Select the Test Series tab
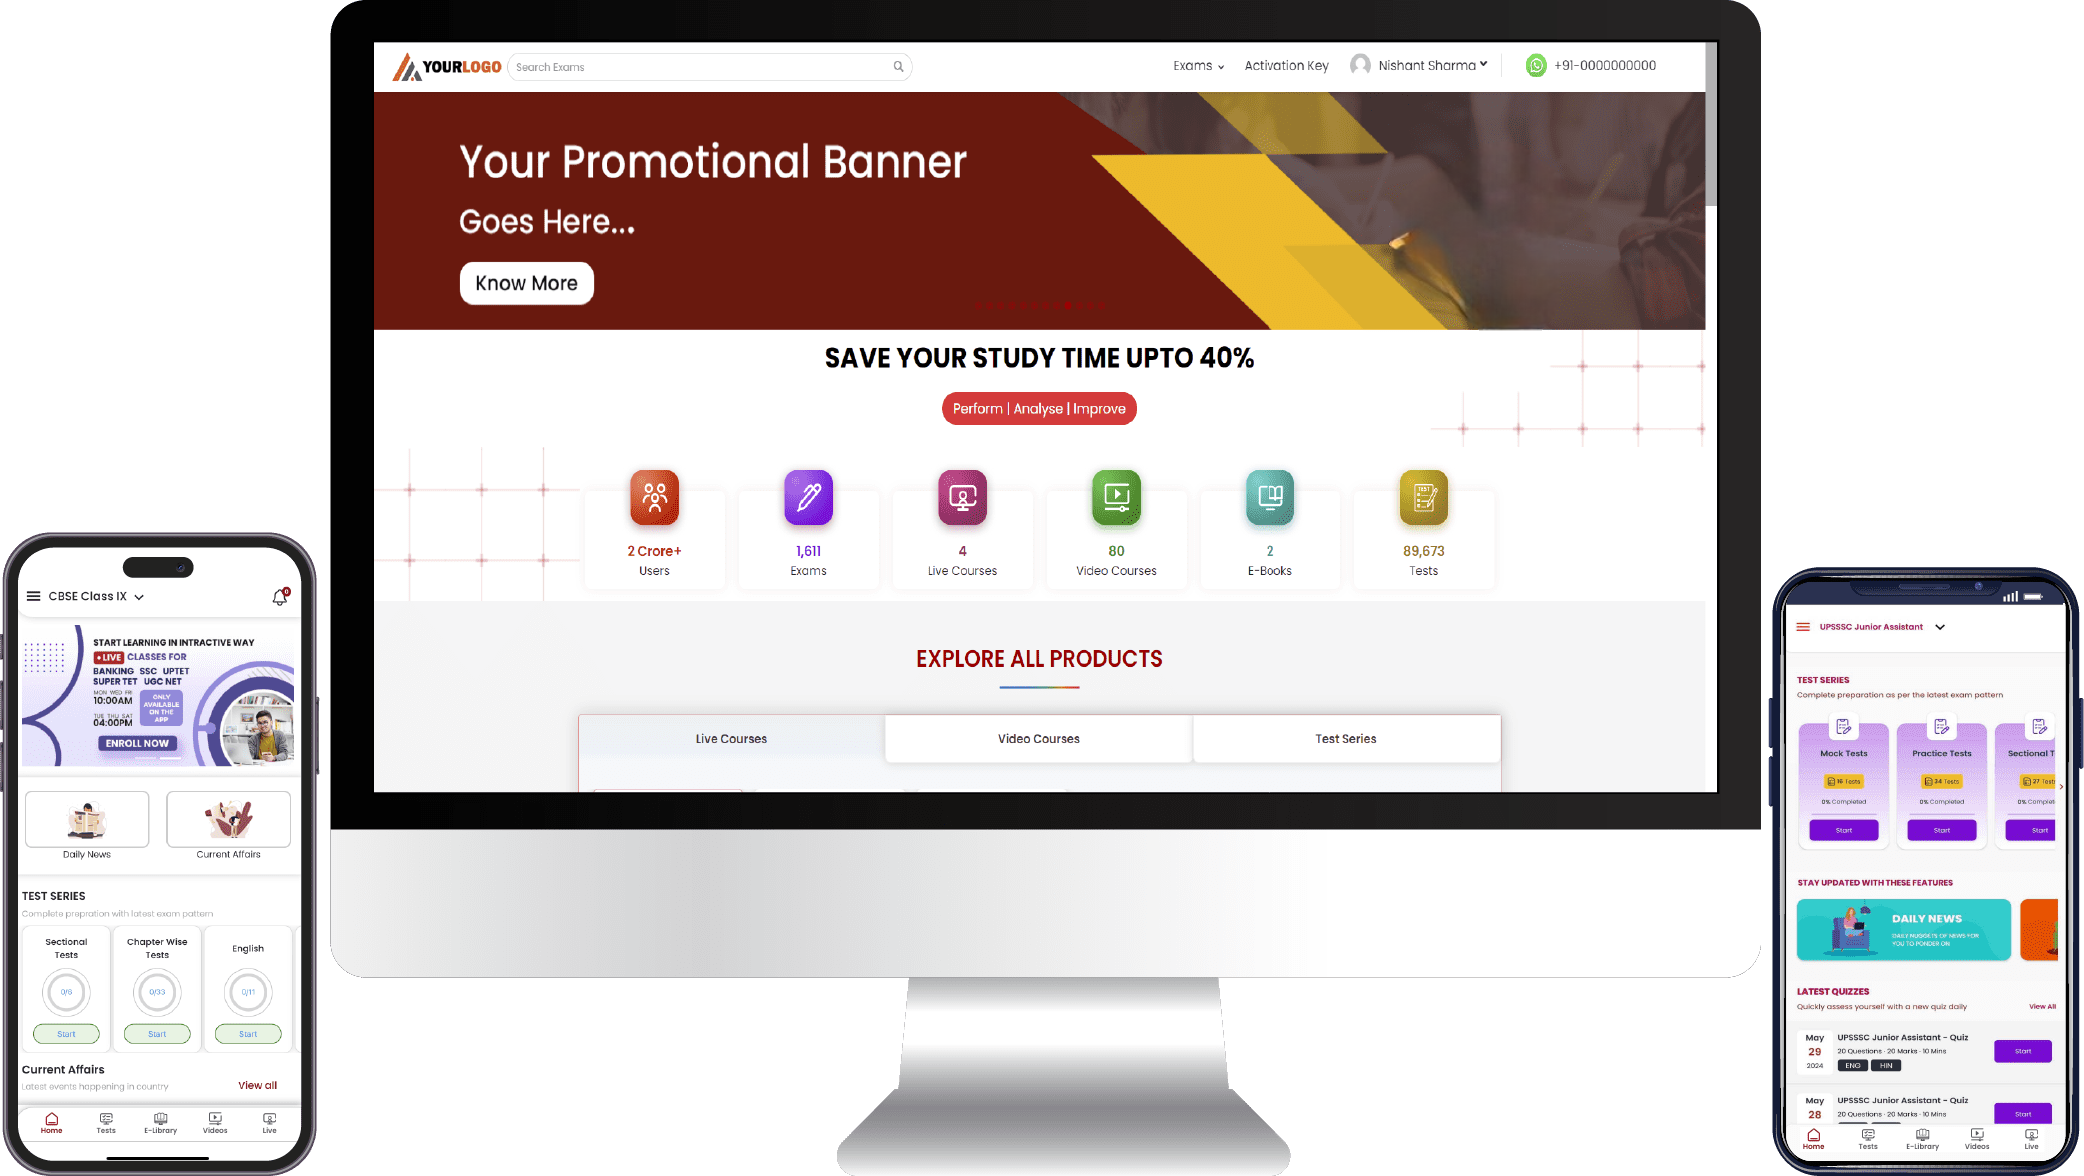The height and width of the screenshot is (1176, 2084). (1345, 738)
